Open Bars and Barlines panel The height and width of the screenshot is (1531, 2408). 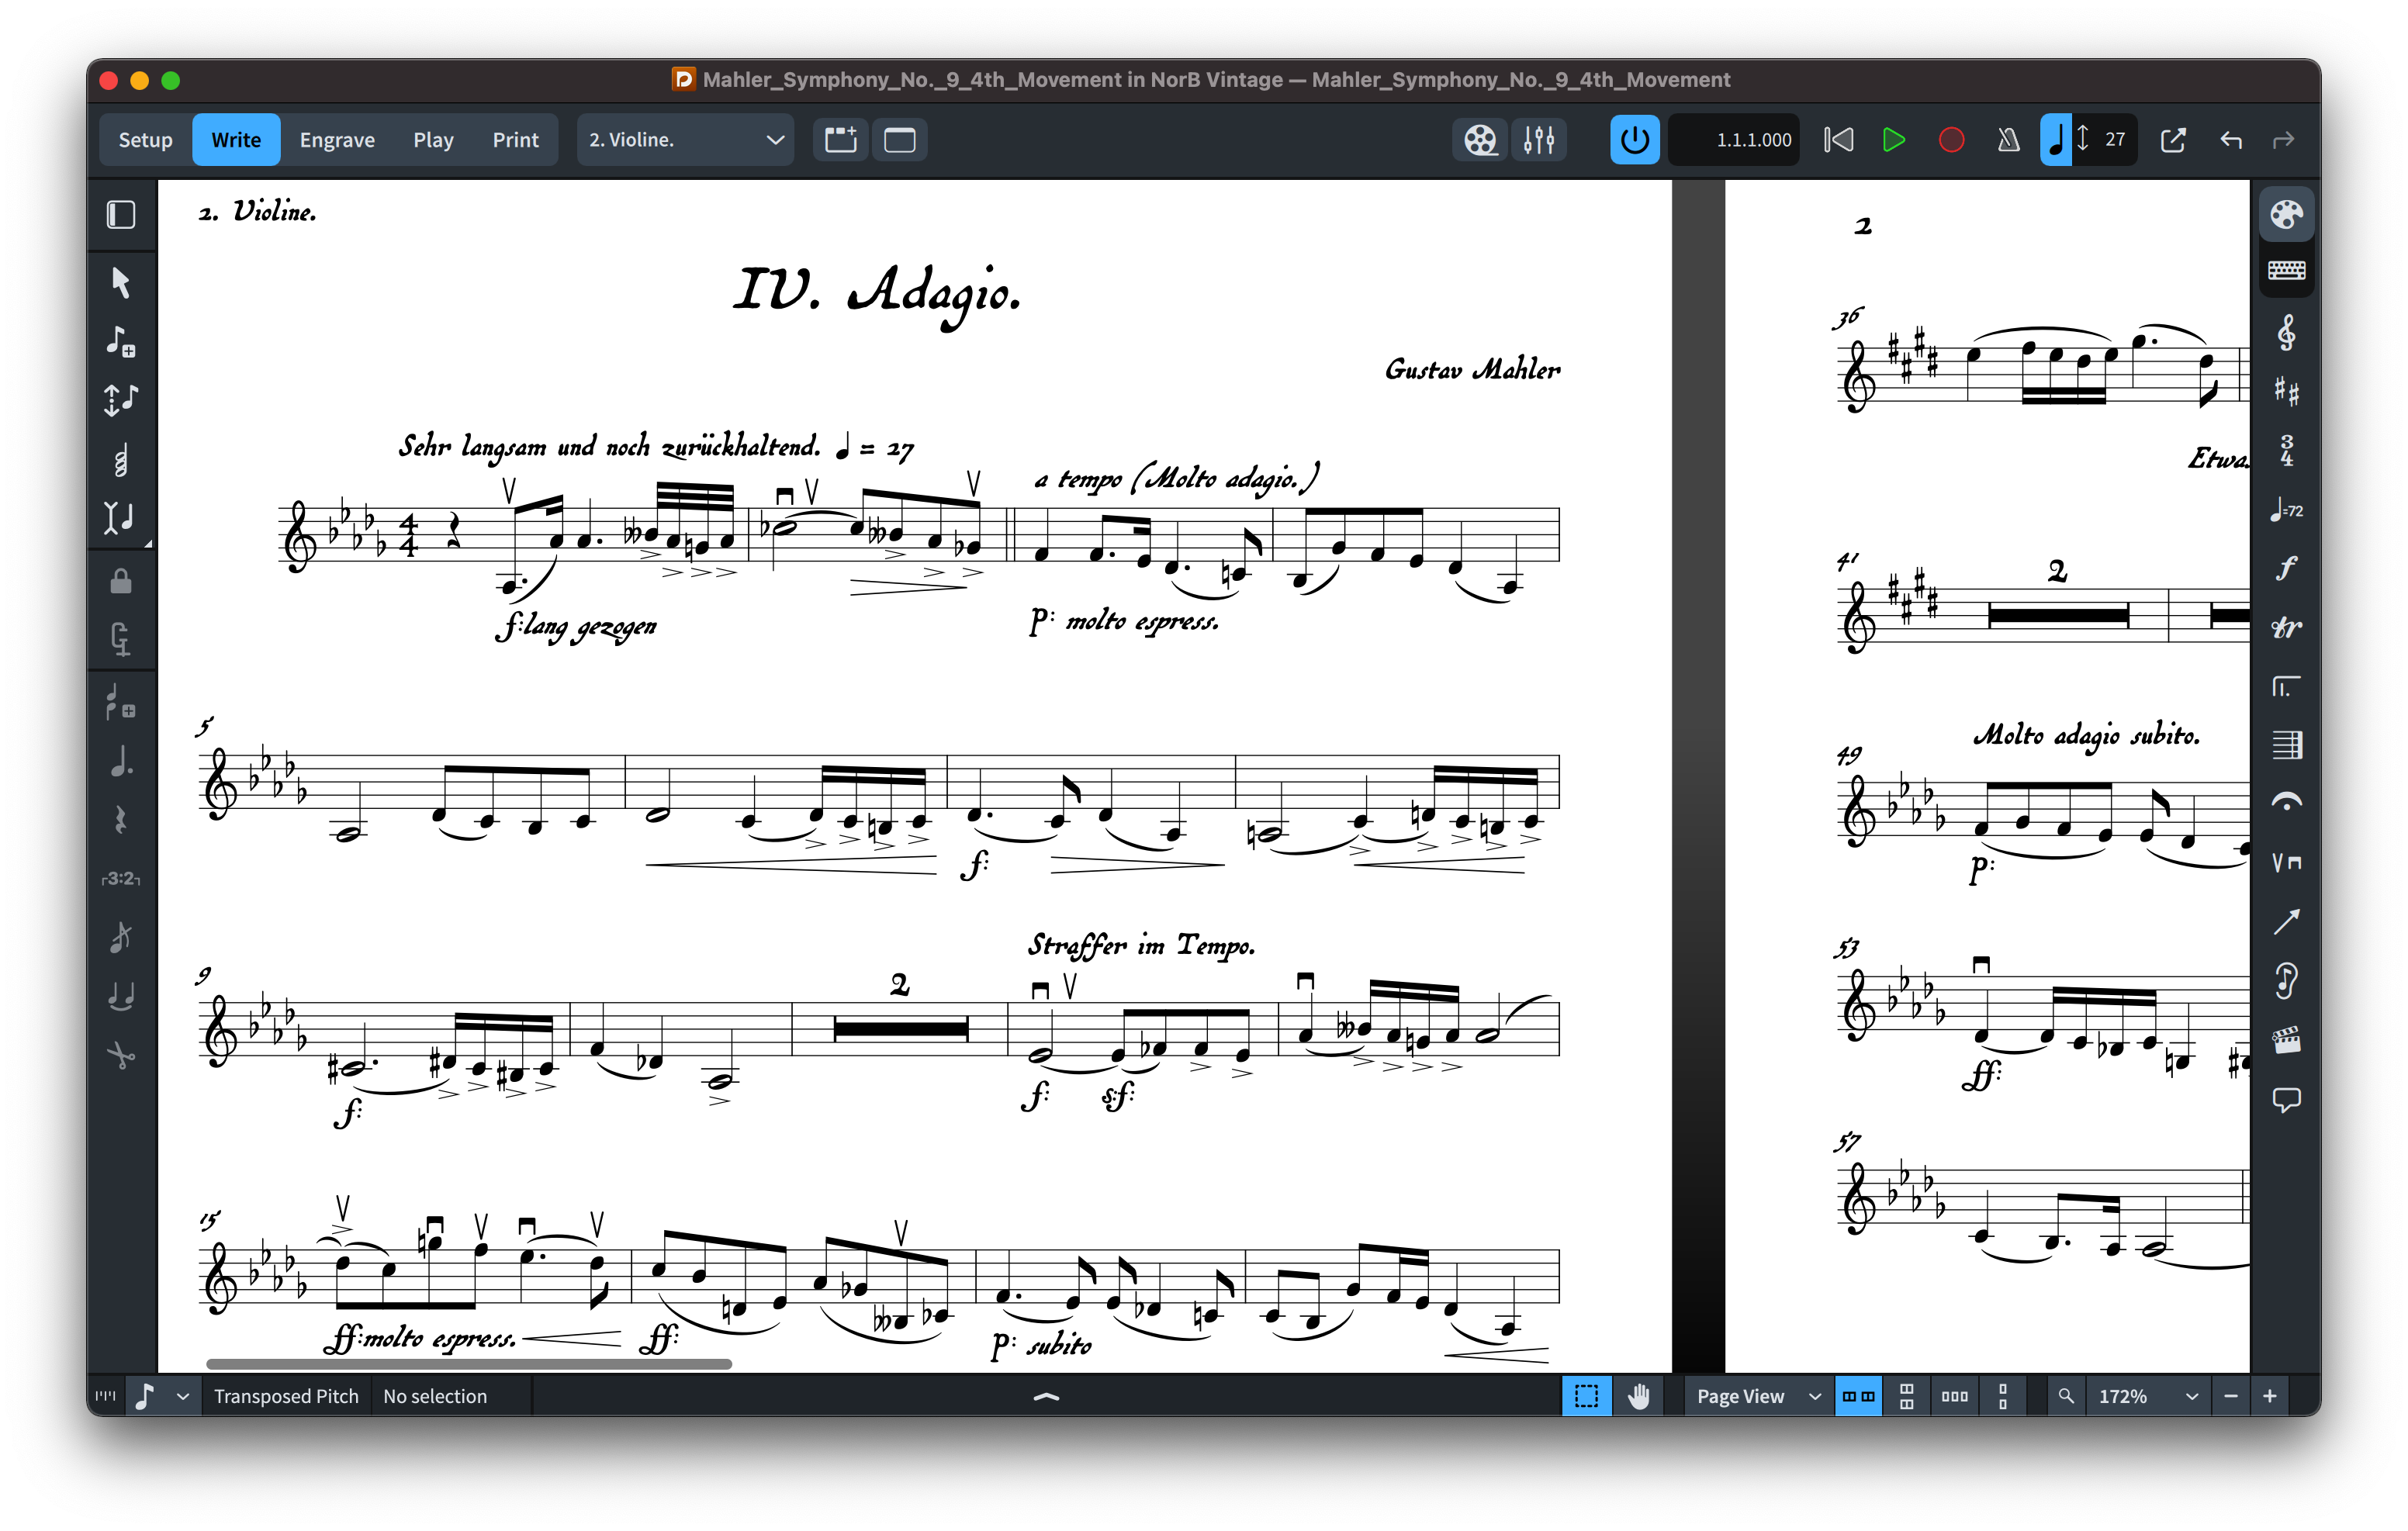[2286, 745]
